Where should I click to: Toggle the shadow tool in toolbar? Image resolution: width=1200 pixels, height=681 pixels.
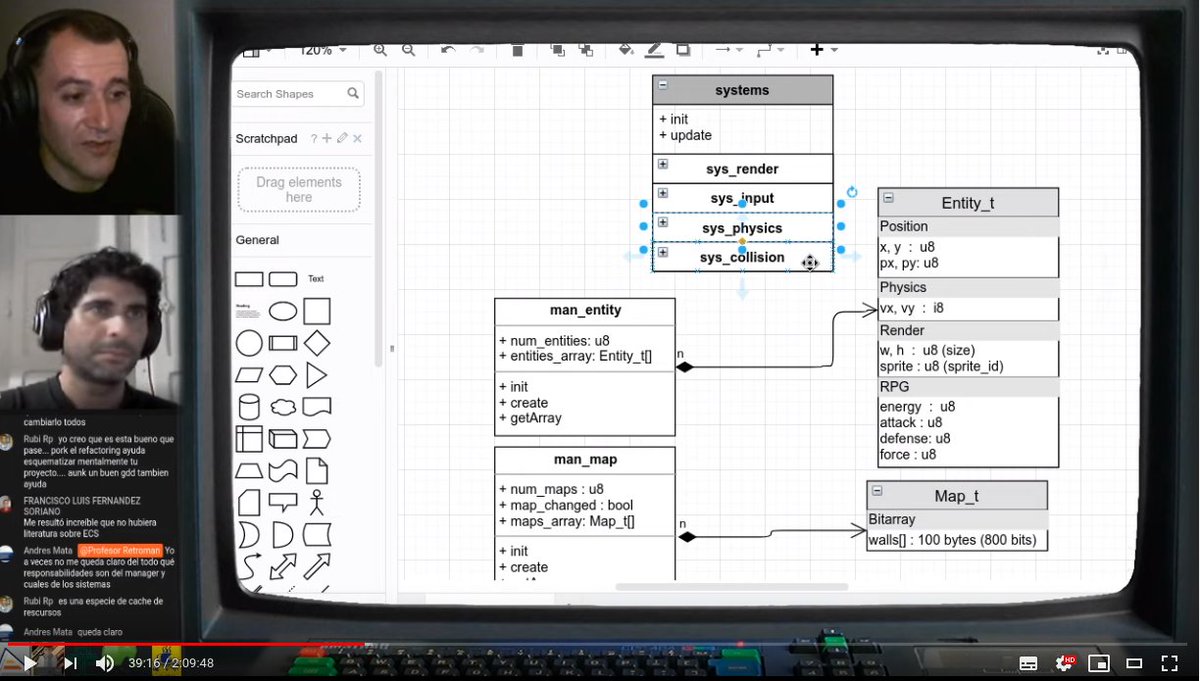click(x=683, y=50)
